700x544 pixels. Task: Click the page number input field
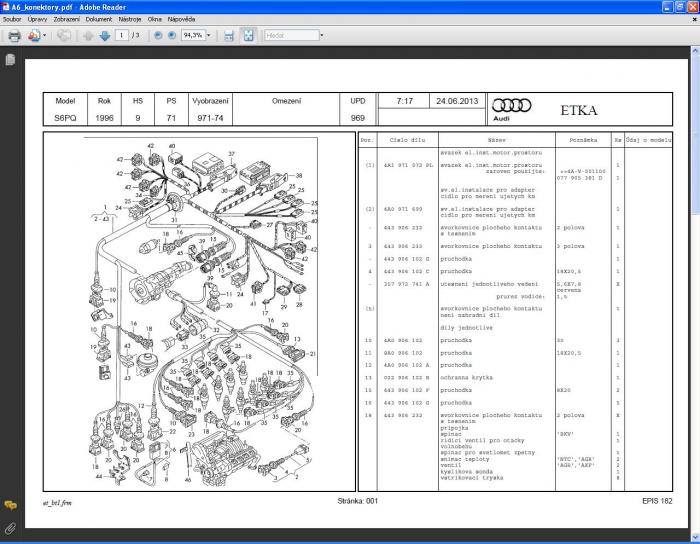tap(122, 35)
